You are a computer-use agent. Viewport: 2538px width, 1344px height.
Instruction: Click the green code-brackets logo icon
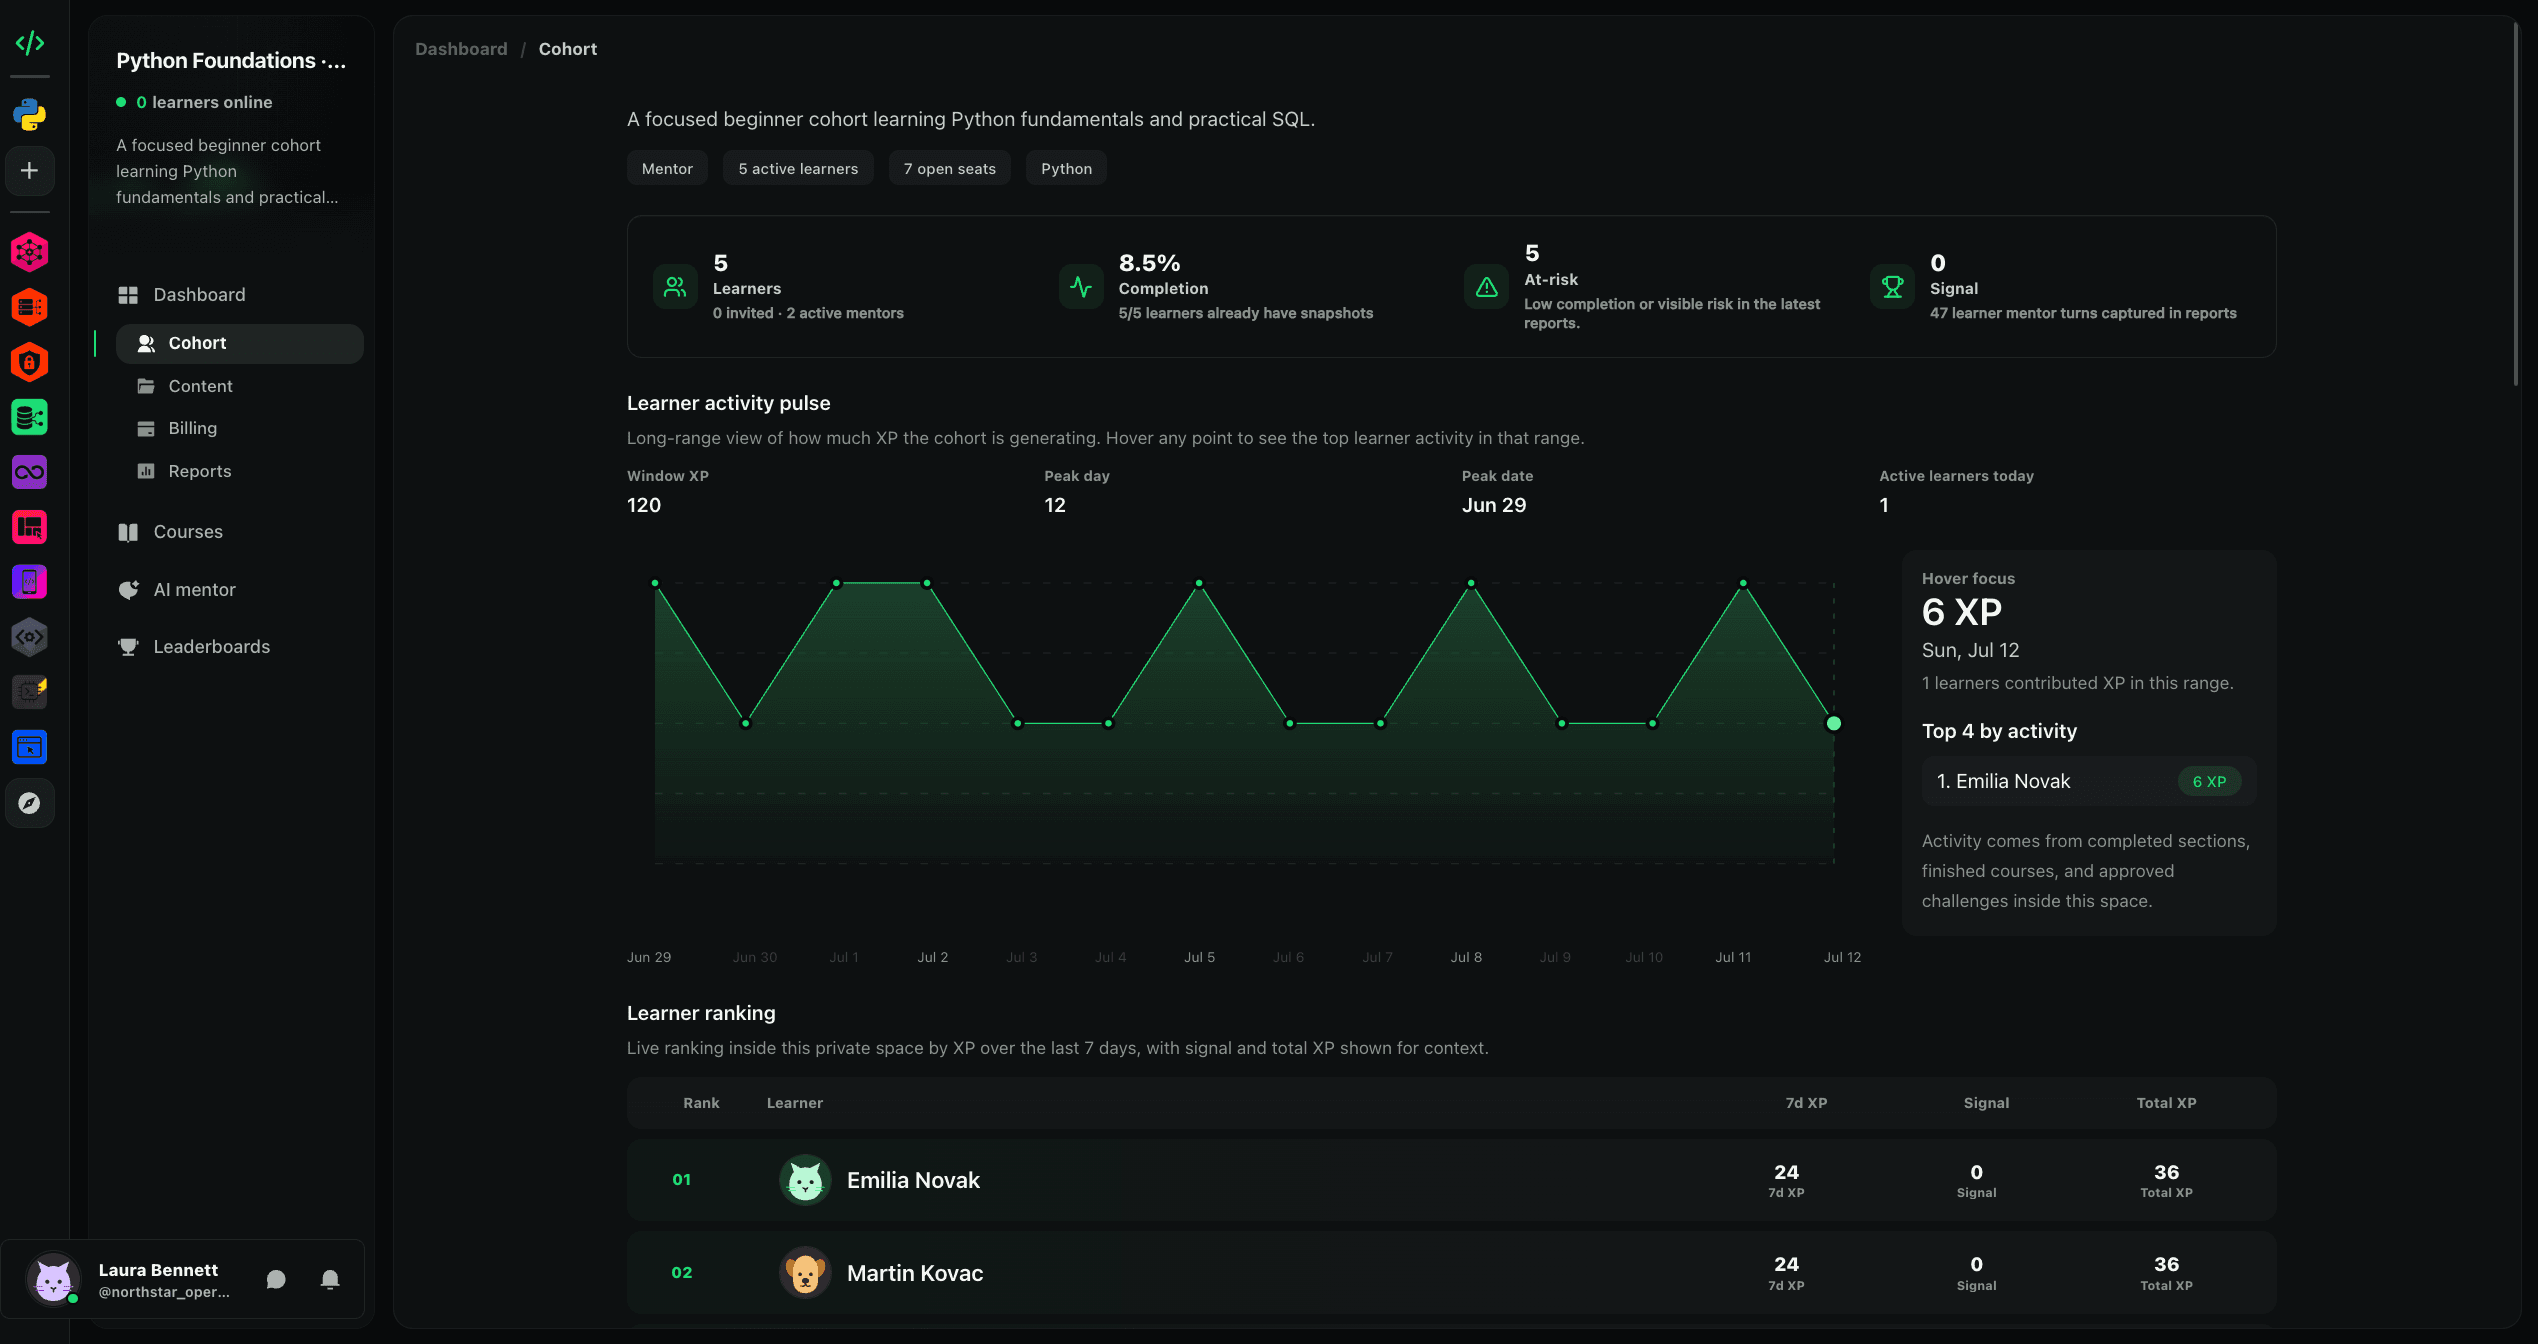[30, 43]
